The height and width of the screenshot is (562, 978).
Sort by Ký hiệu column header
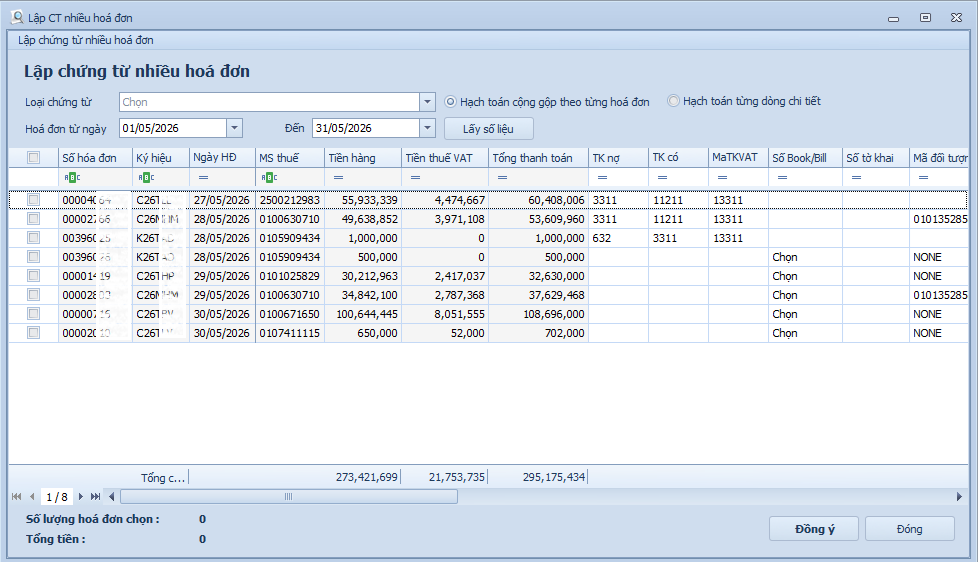click(x=161, y=158)
